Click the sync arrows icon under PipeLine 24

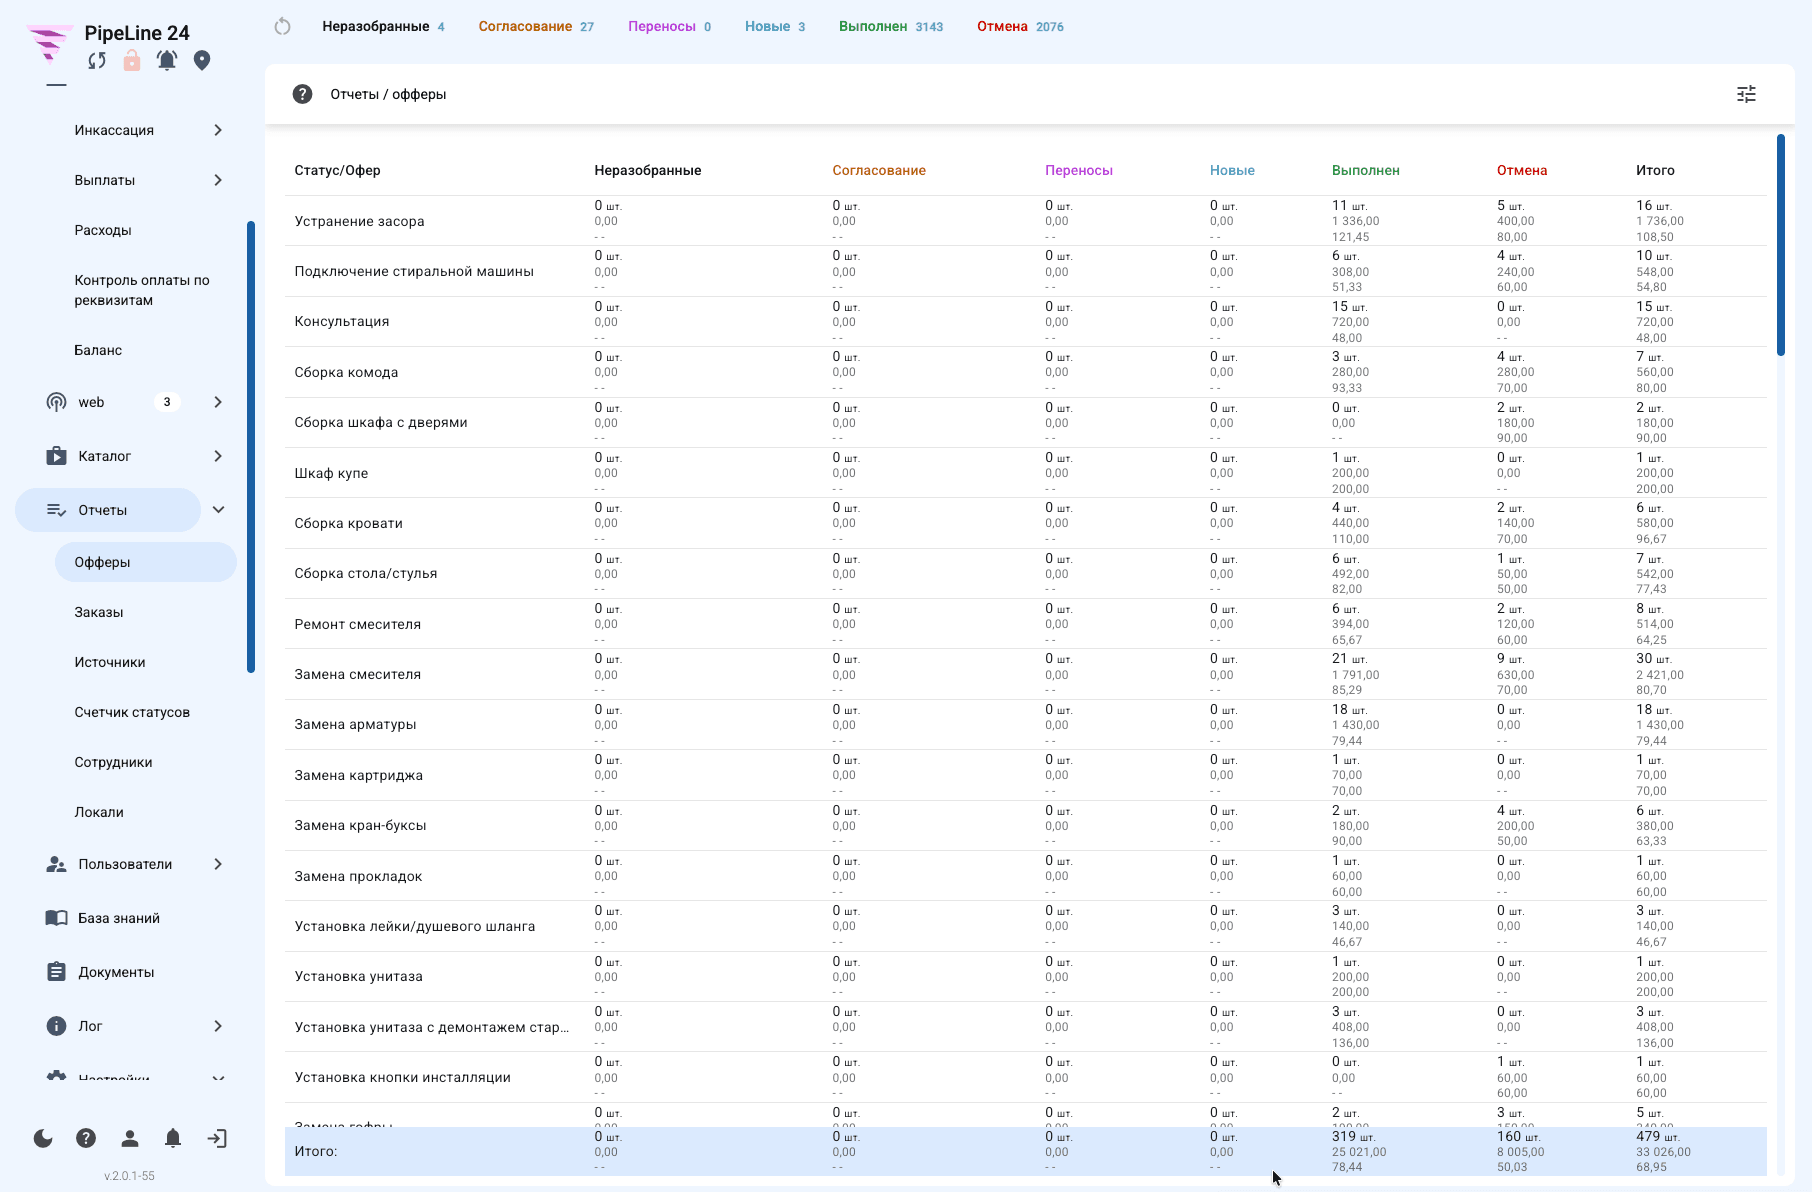pos(97,61)
